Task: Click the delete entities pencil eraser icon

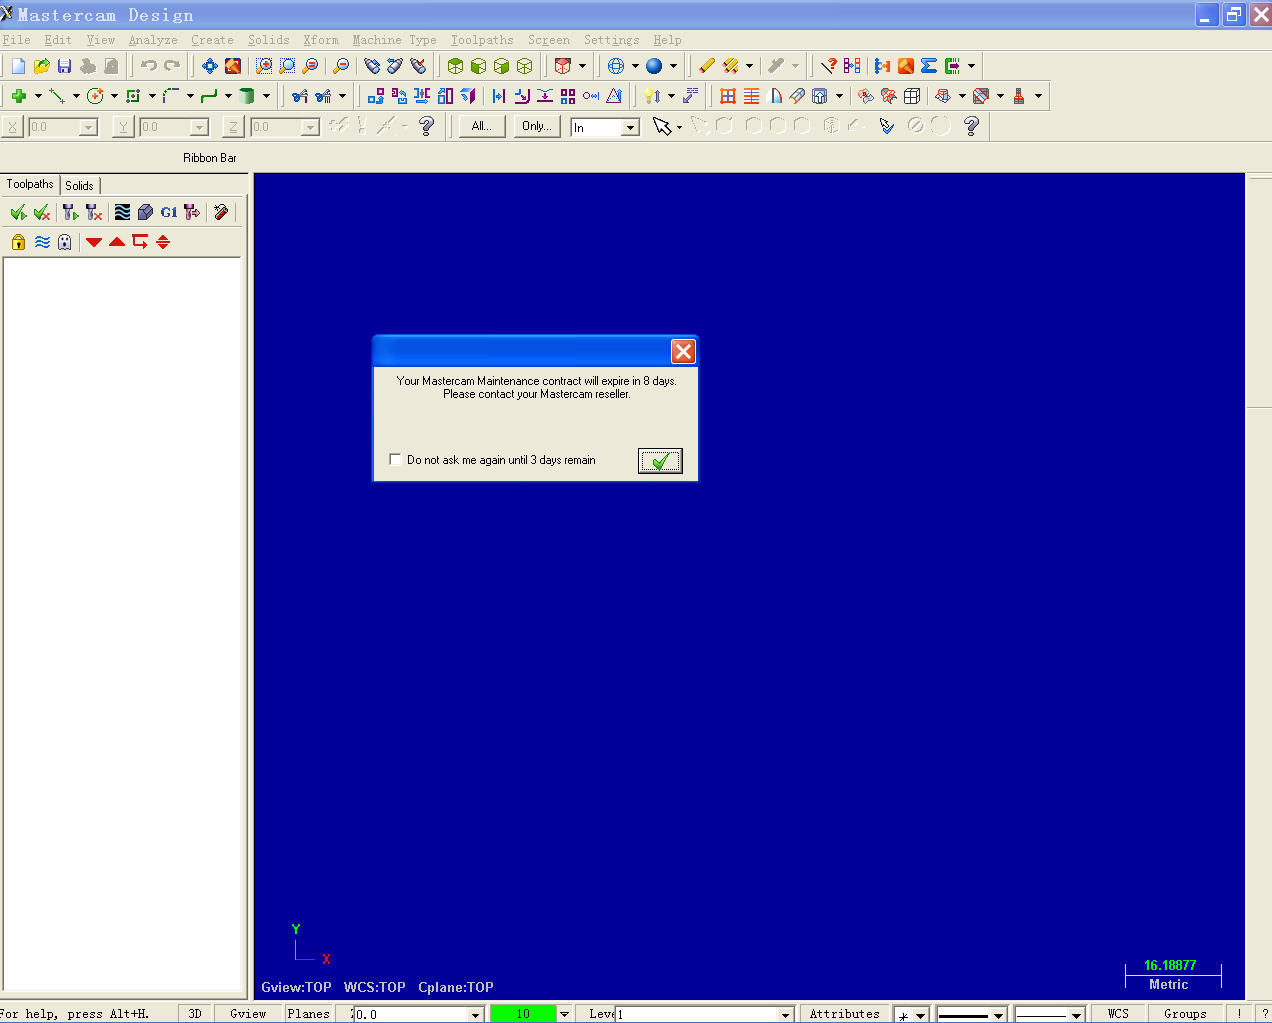Action: click(x=706, y=66)
